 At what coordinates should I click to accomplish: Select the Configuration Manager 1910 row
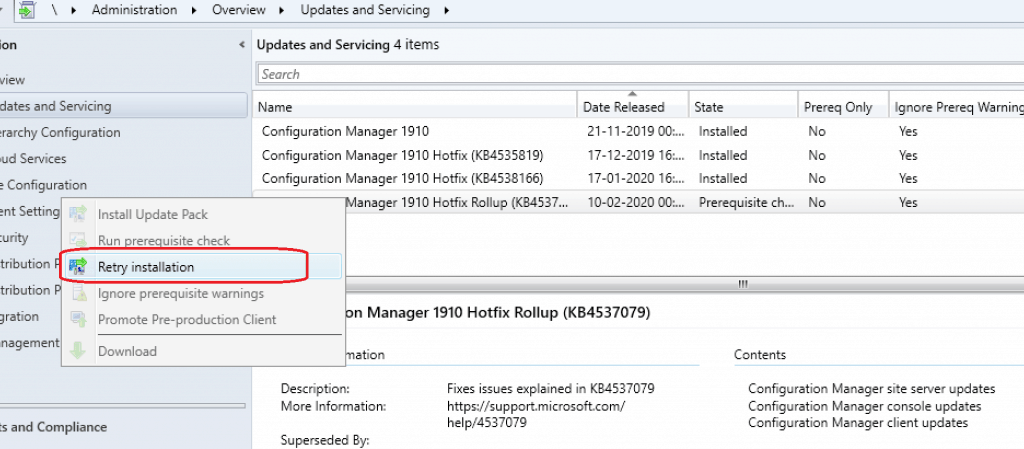pos(638,131)
